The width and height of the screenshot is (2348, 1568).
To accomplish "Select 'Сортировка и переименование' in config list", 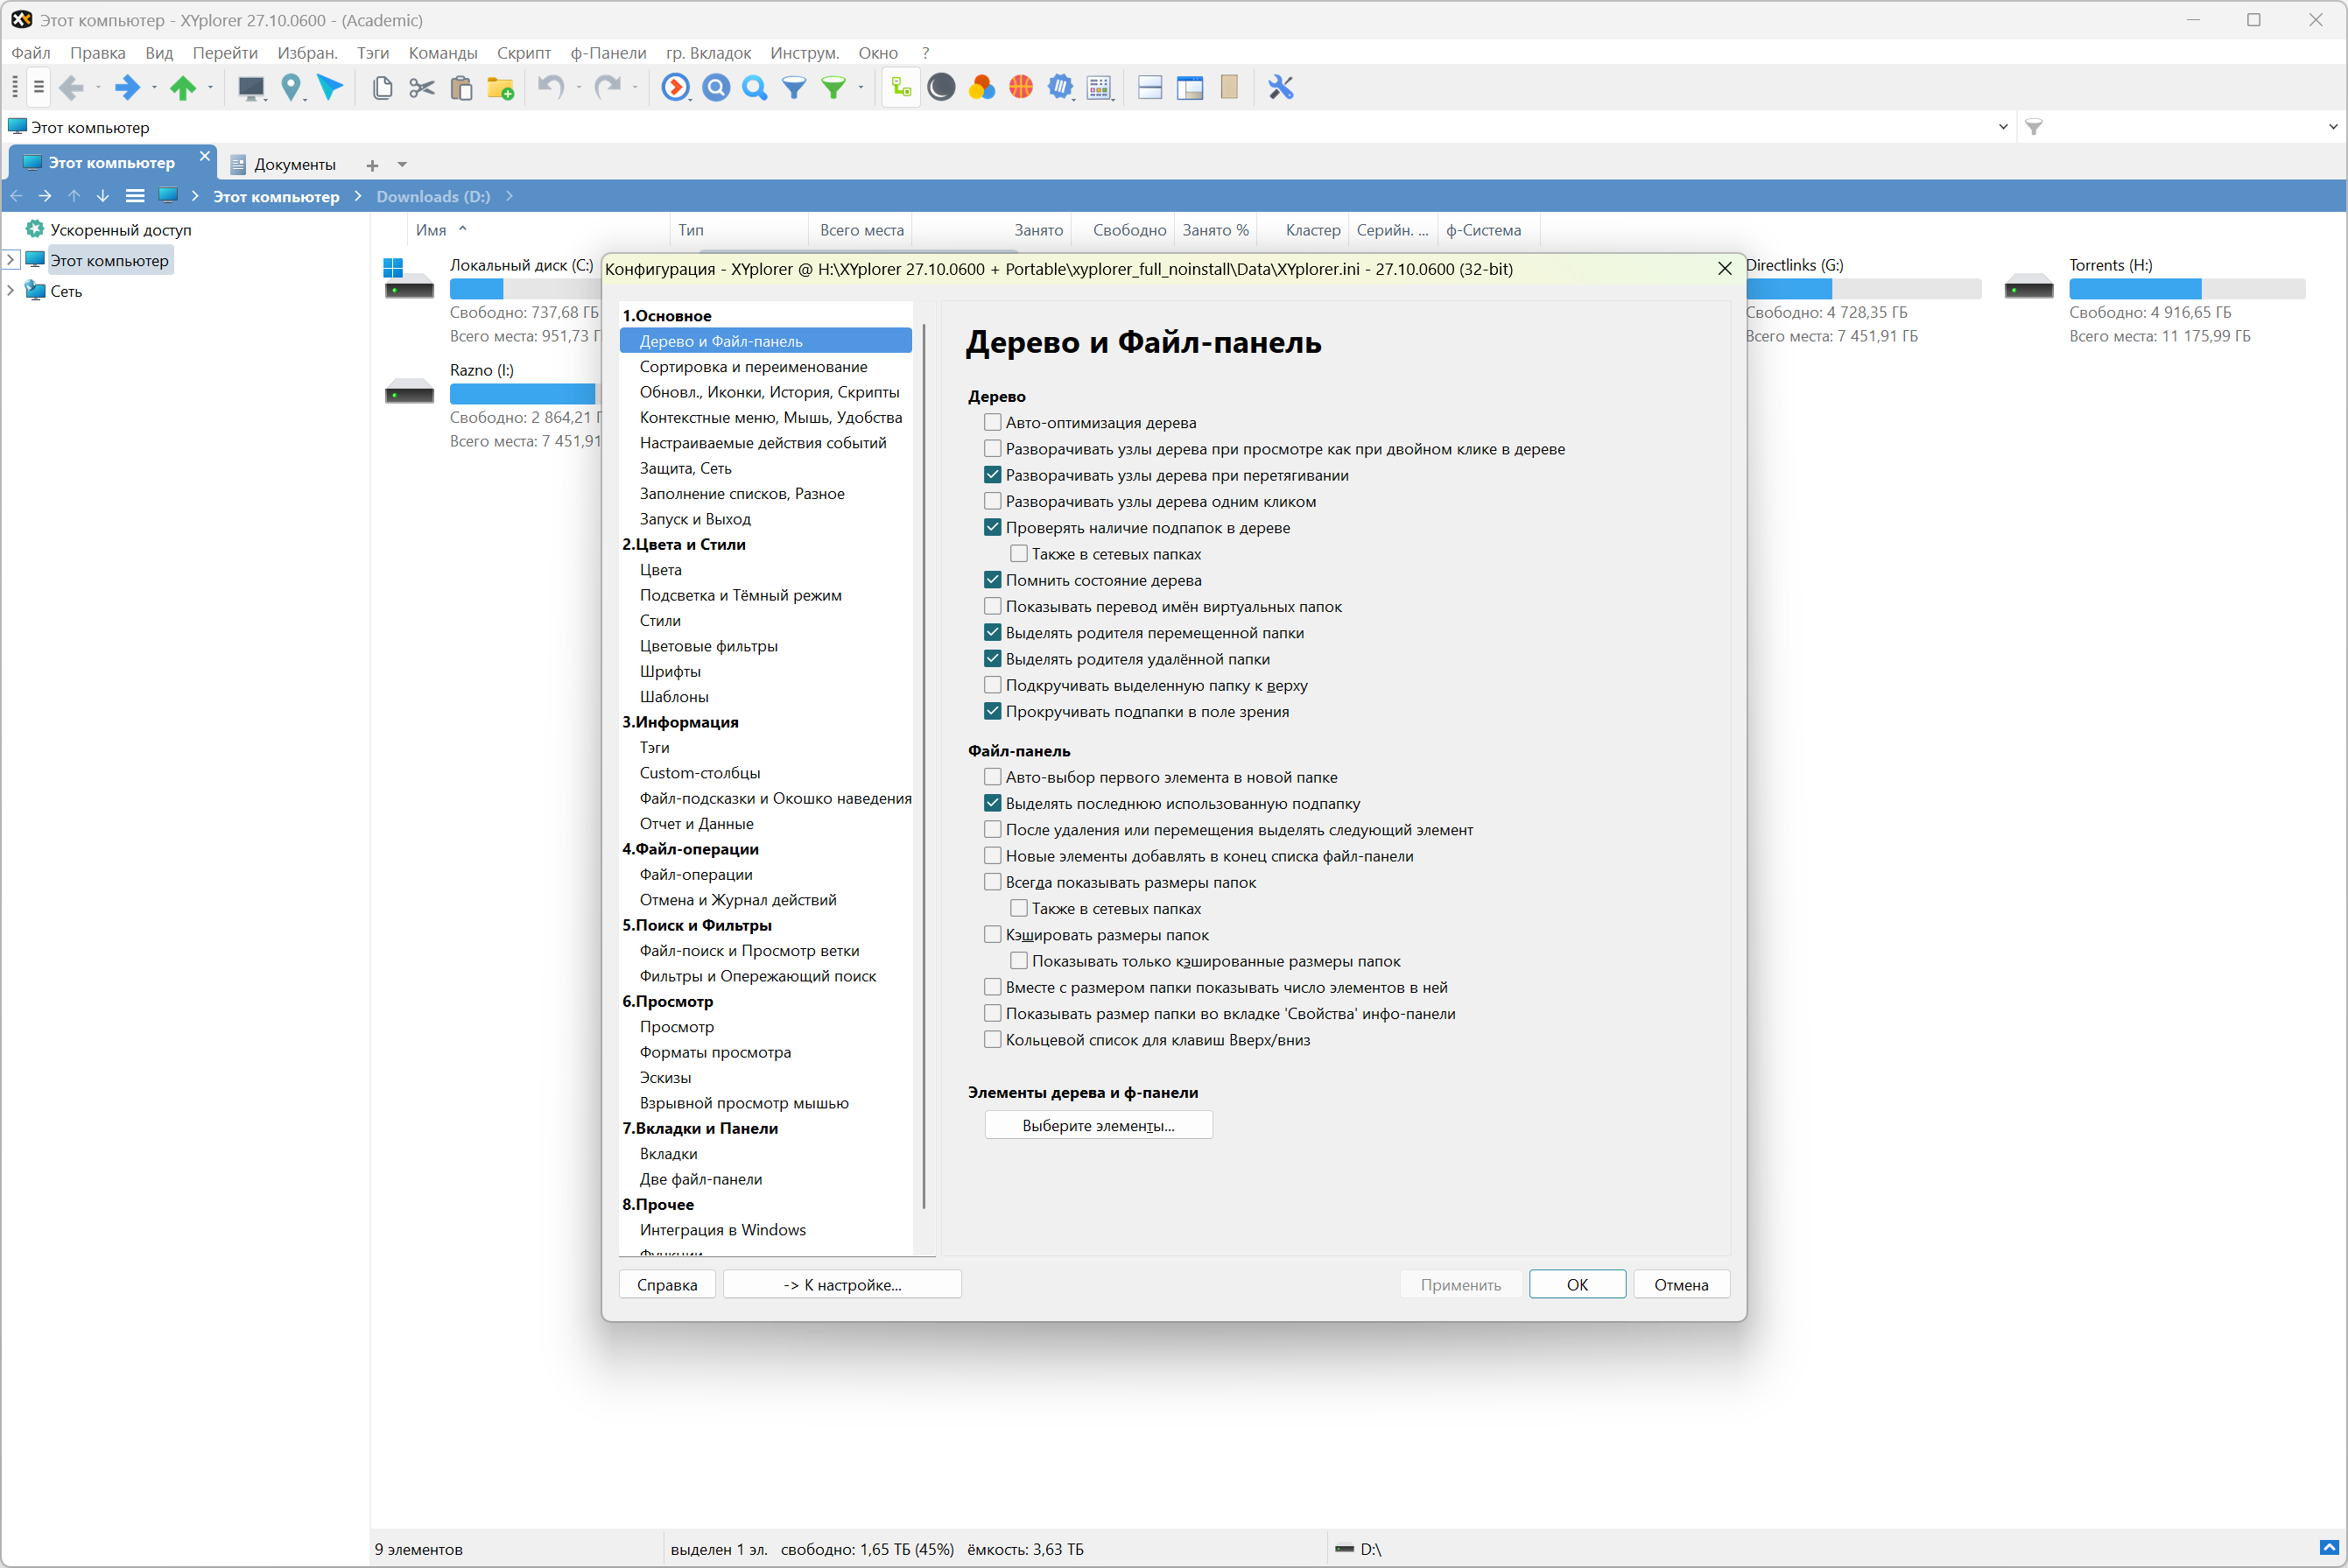I will 753,367.
